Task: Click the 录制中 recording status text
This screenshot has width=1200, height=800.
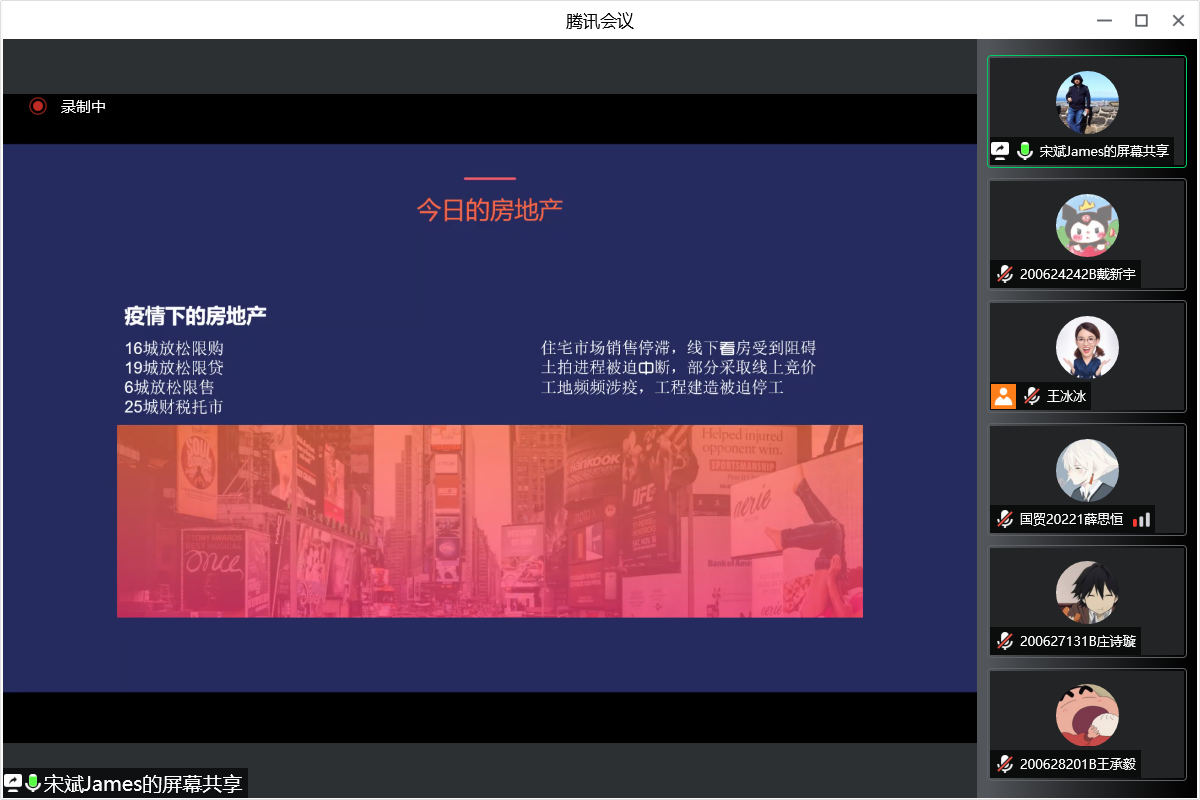Action: [x=83, y=106]
